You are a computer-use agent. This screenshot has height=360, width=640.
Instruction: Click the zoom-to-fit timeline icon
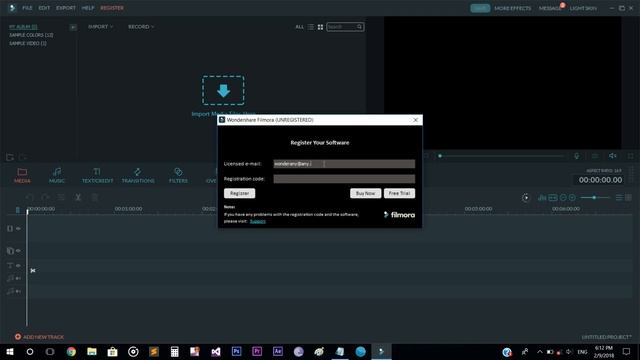(553, 198)
